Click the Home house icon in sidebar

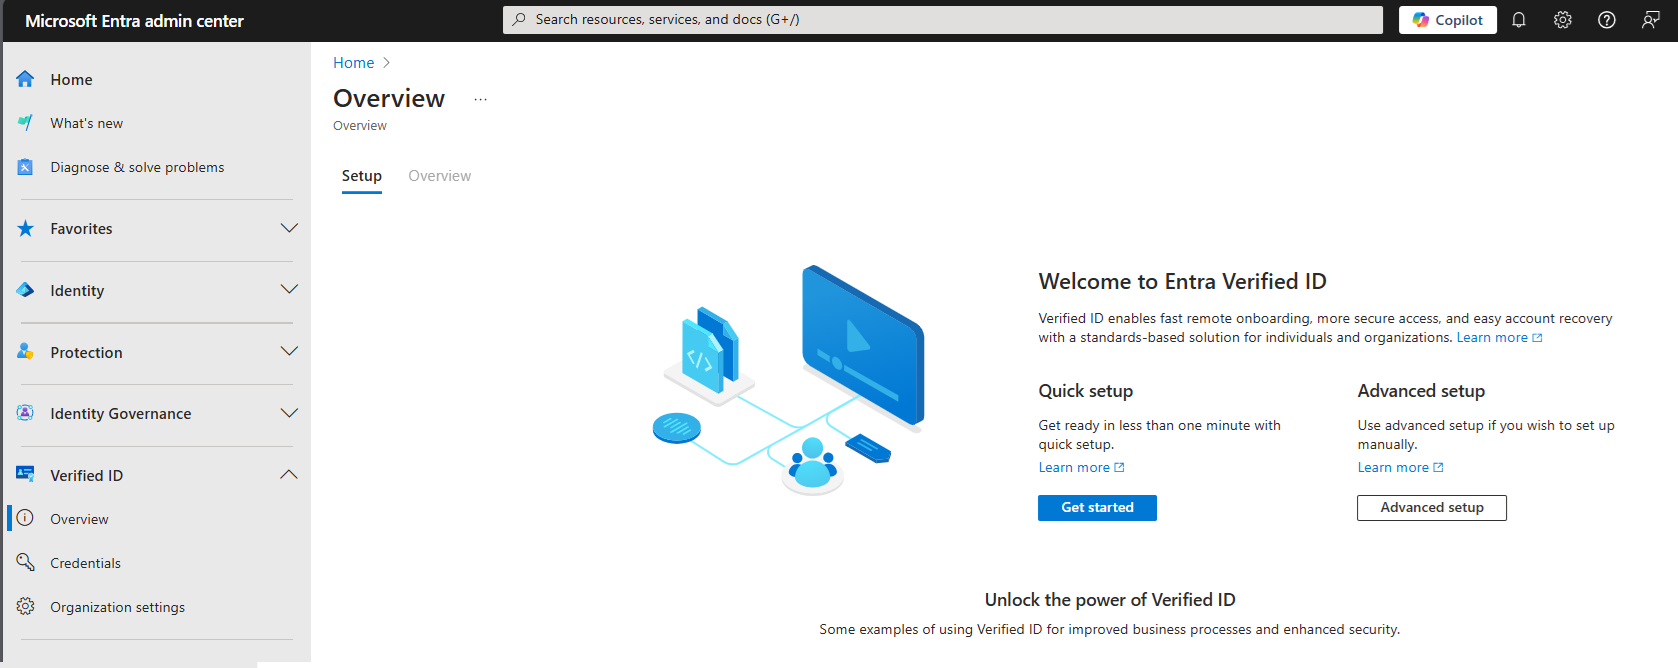(x=25, y=79)
